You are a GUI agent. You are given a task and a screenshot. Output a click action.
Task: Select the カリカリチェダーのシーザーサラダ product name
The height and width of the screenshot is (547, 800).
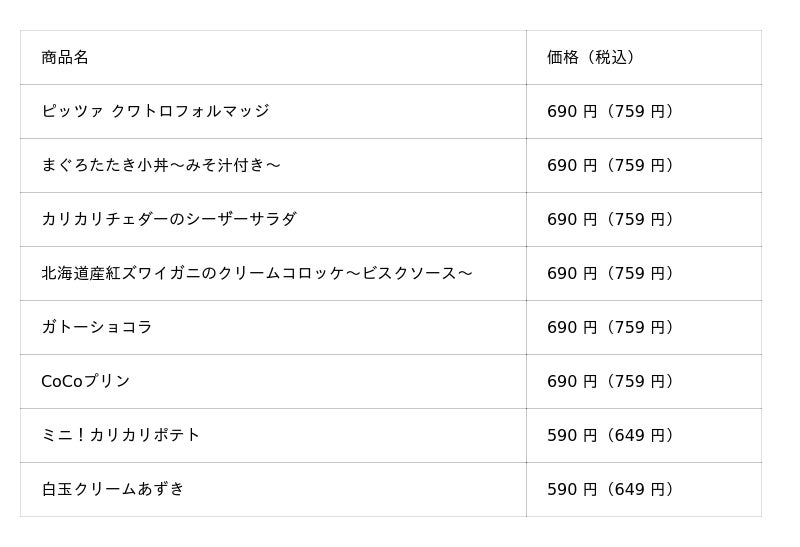pos(168,220)
